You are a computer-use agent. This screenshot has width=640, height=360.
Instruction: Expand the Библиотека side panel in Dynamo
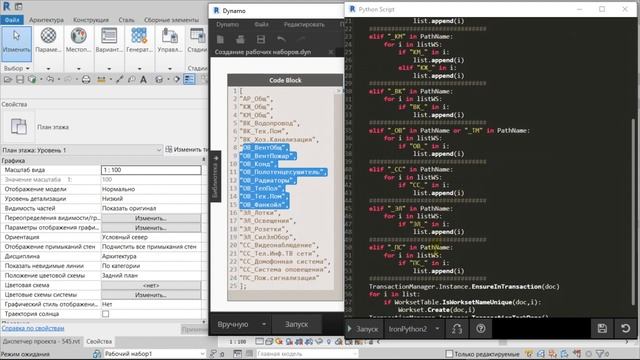click(x=216, y=177)
